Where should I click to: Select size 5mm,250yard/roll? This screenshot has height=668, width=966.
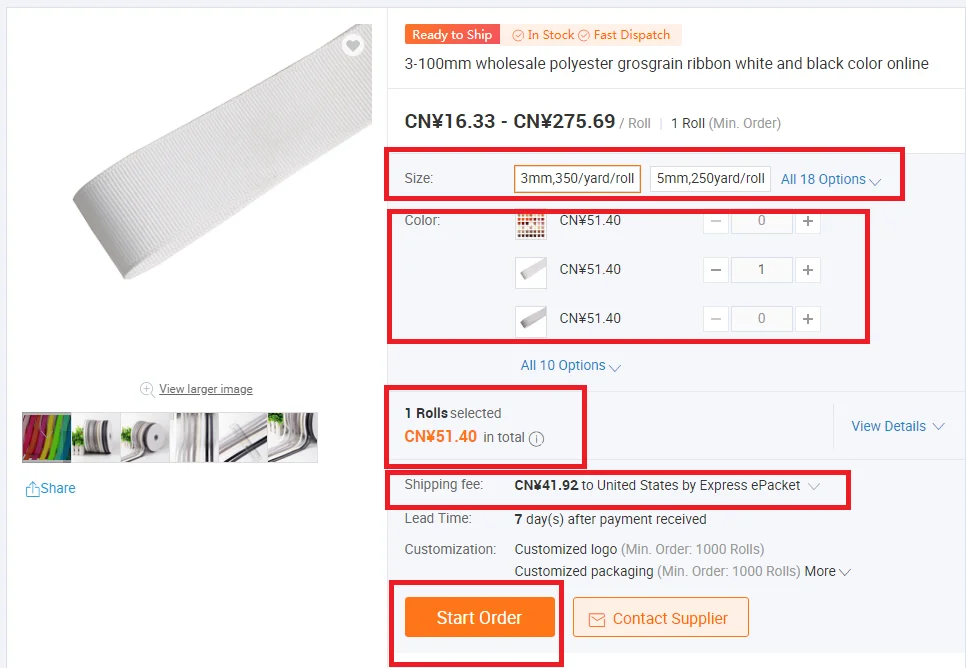710,179
